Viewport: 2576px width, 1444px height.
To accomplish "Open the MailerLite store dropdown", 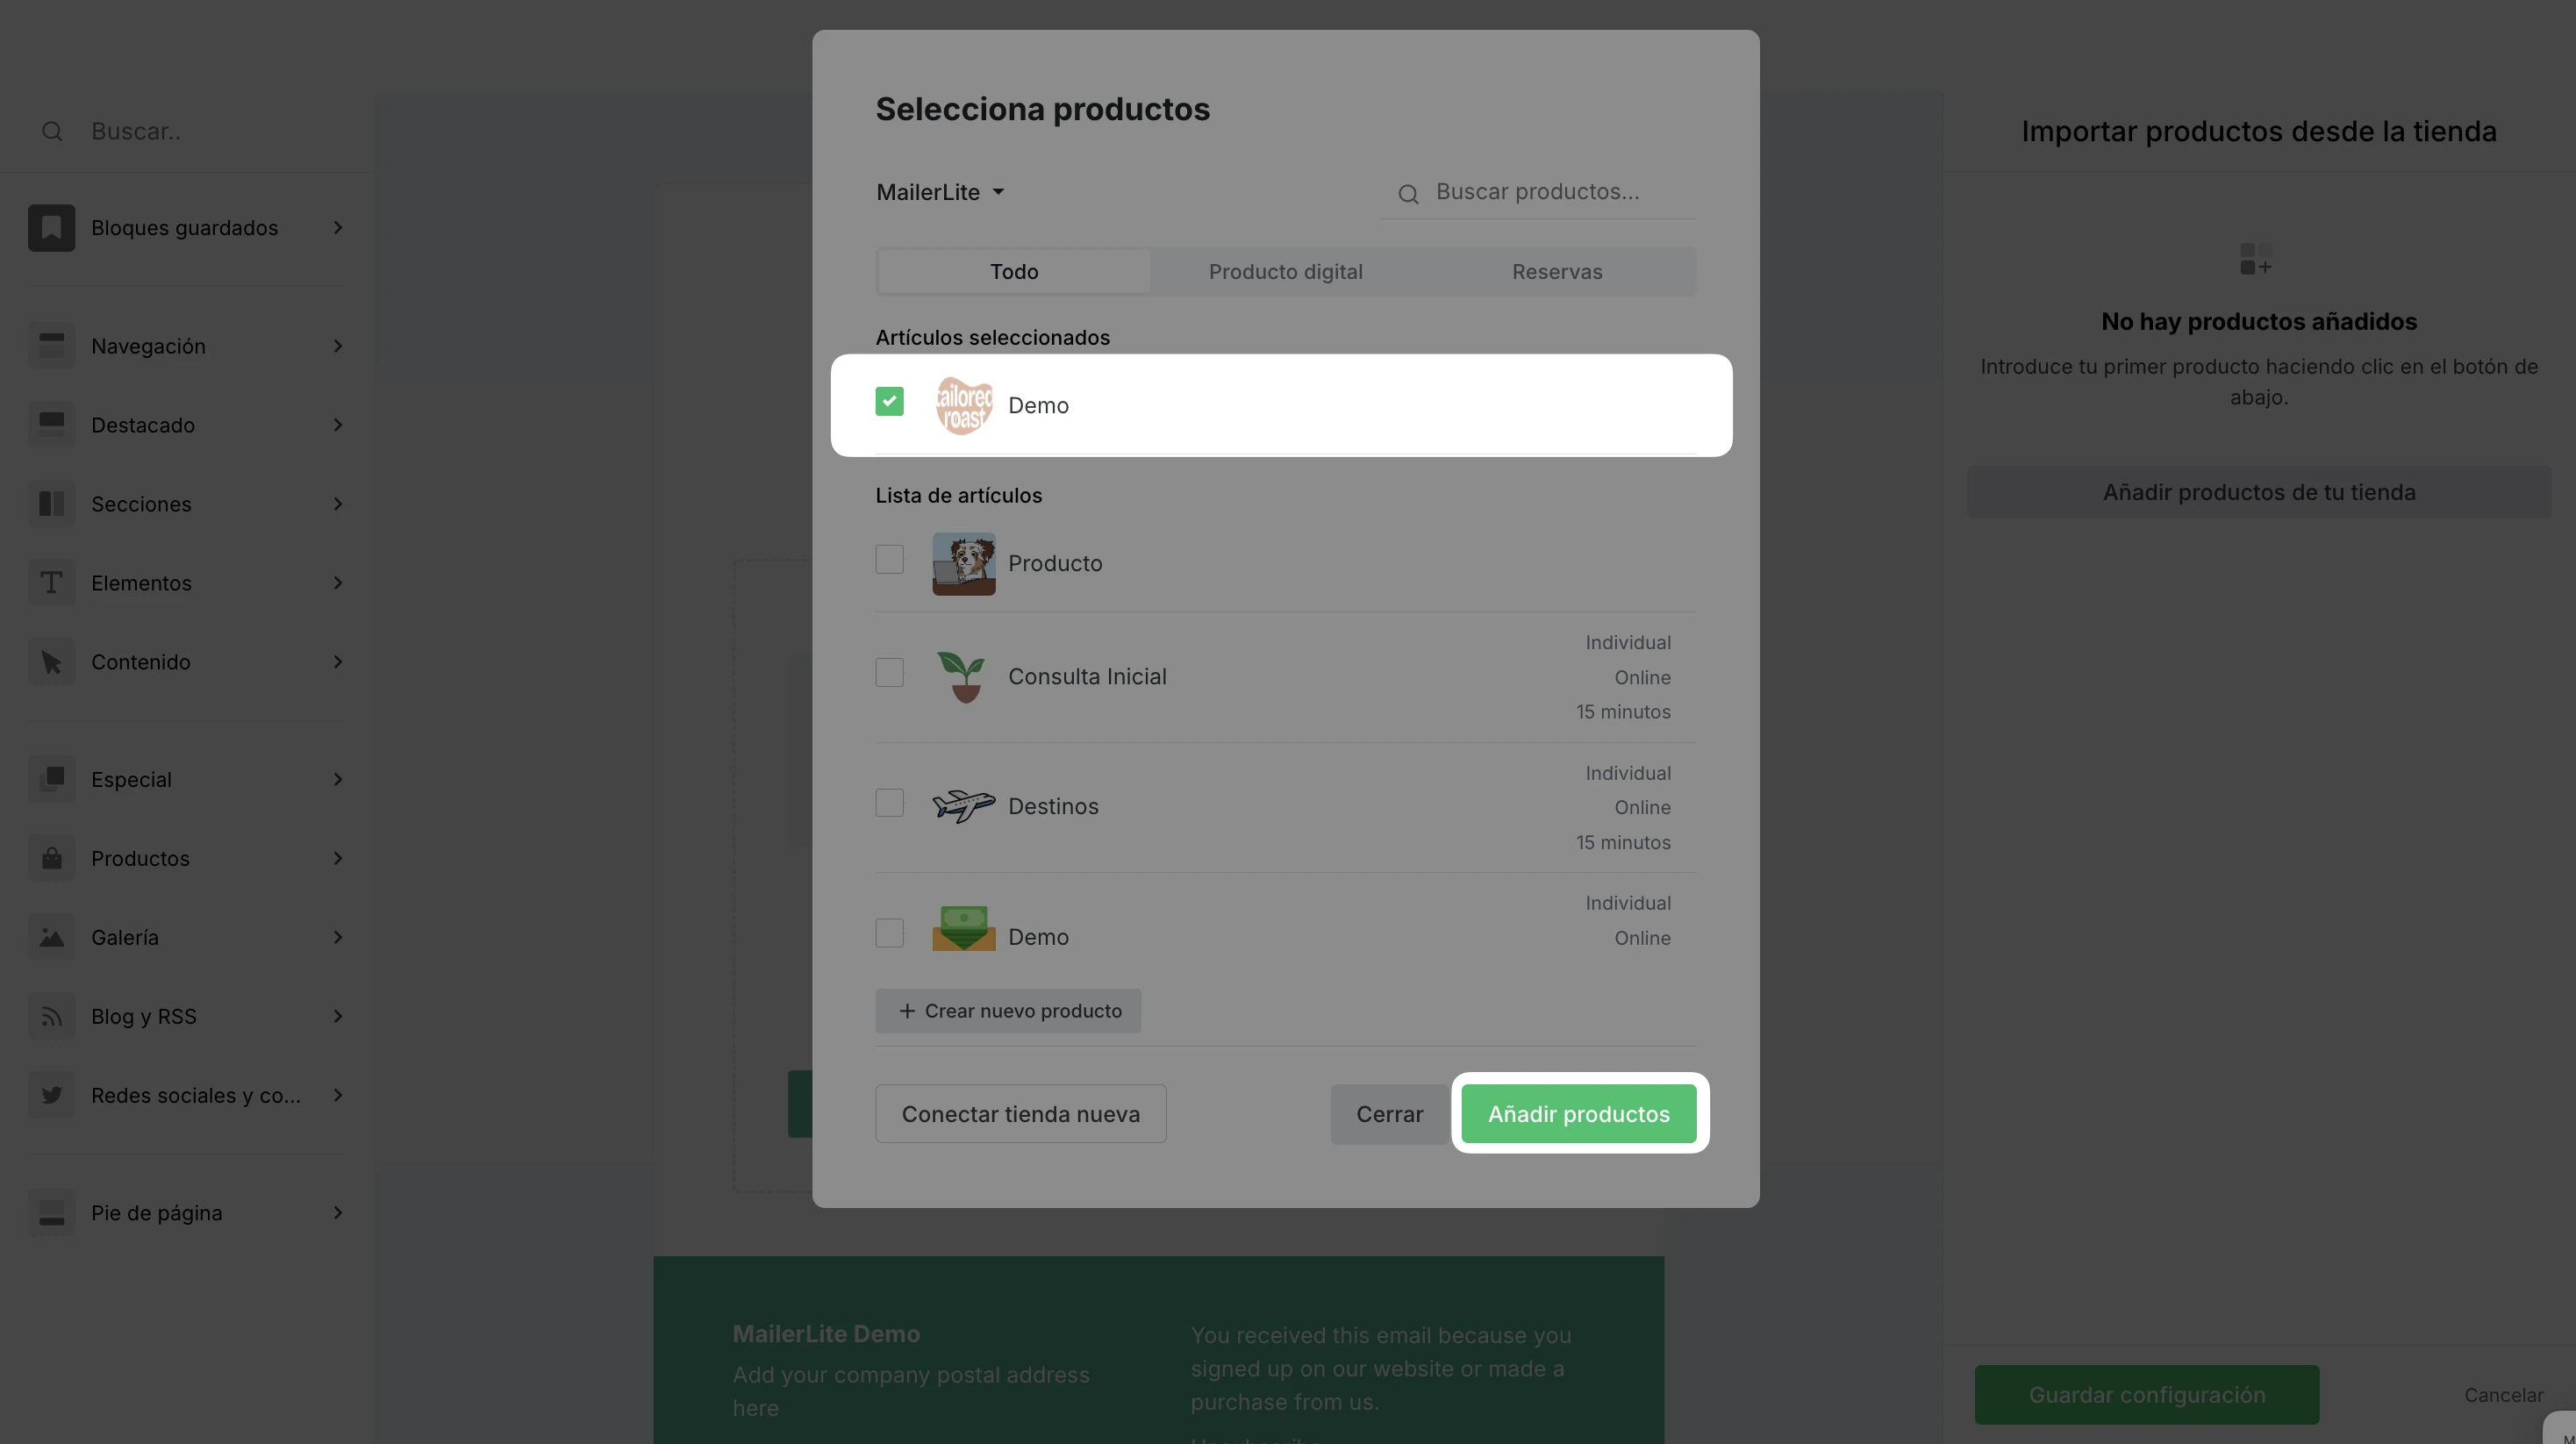I will (940, 192).
